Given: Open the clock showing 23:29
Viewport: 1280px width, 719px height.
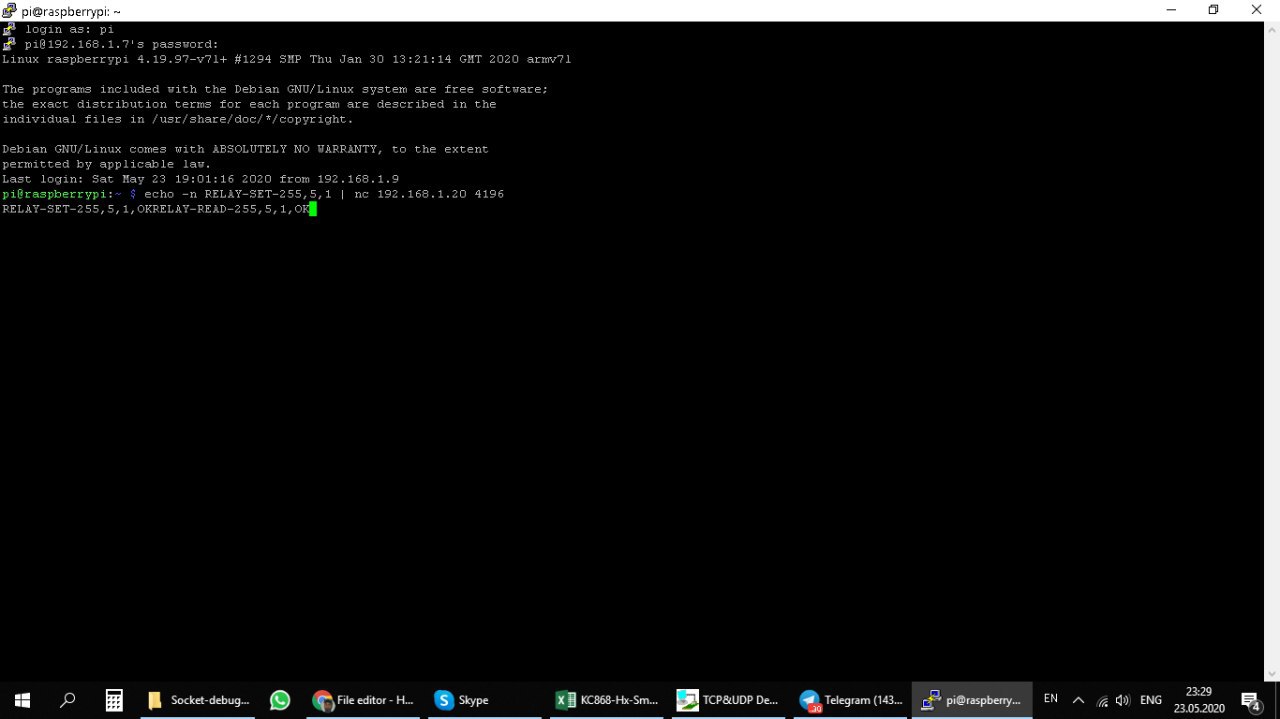Looking at the screenshot, I should pyautogui.click(x=1199, y=700).
